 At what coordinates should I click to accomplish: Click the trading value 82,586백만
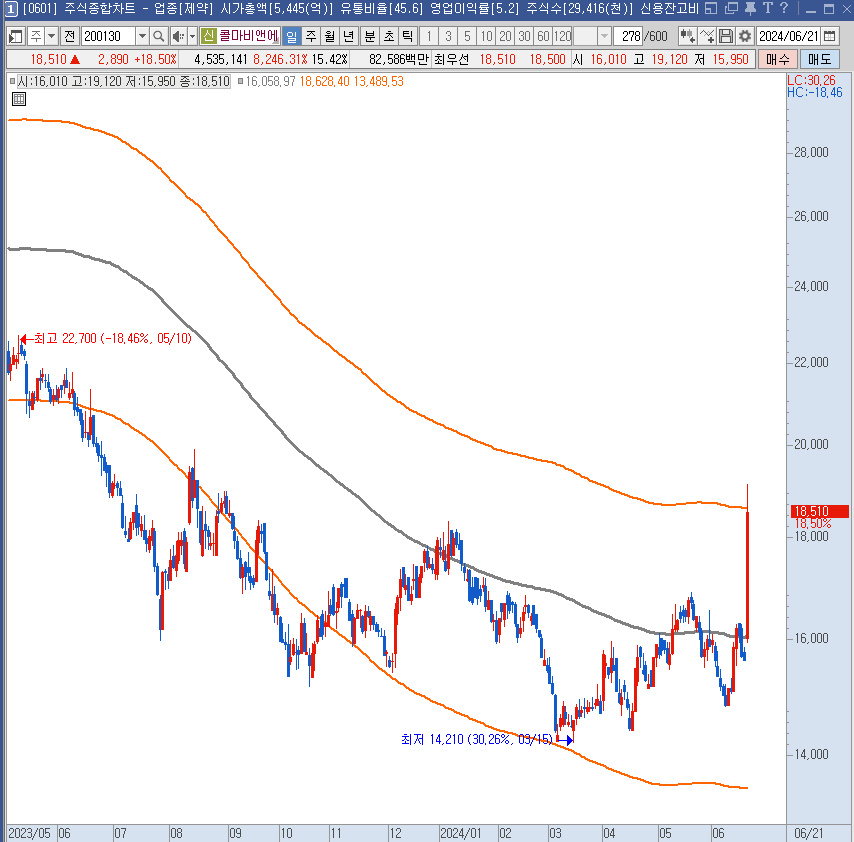coord(399,59)
